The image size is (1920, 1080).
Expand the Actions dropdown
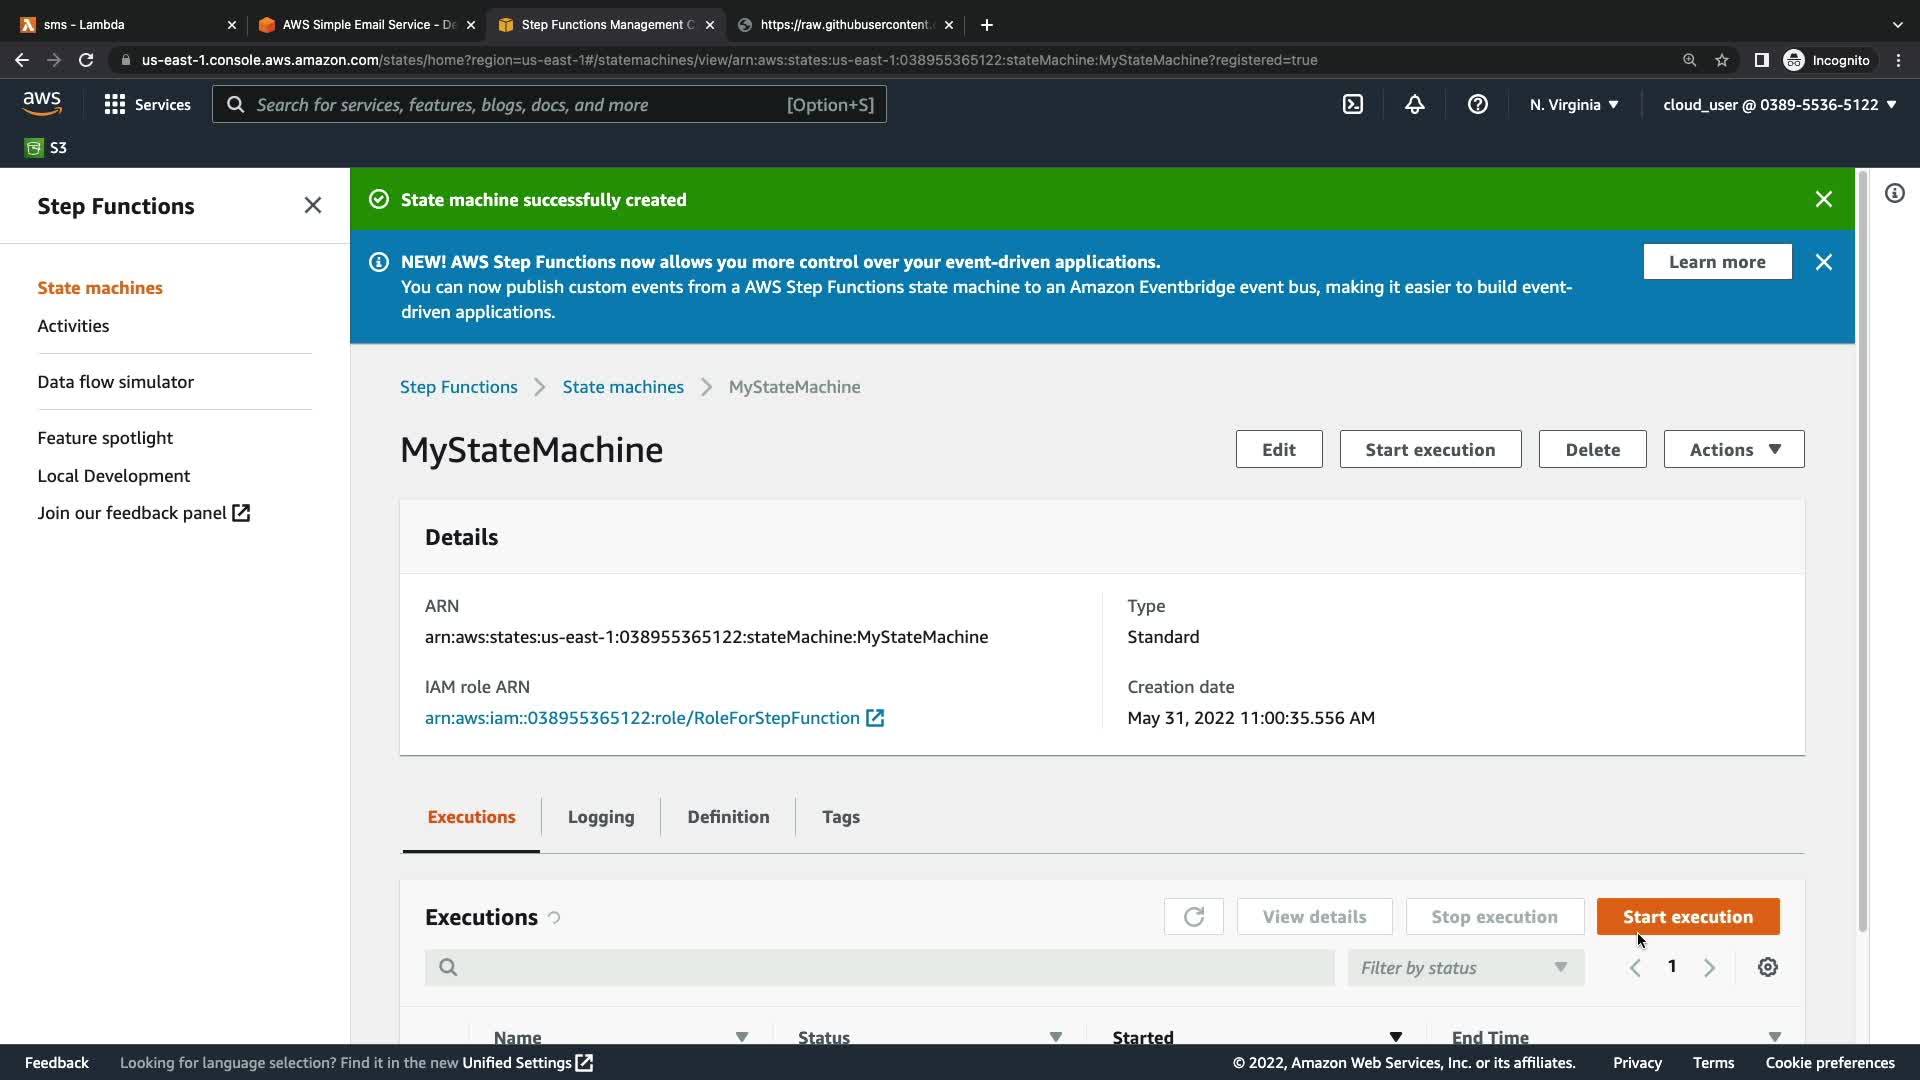(x=1733, y=449)
